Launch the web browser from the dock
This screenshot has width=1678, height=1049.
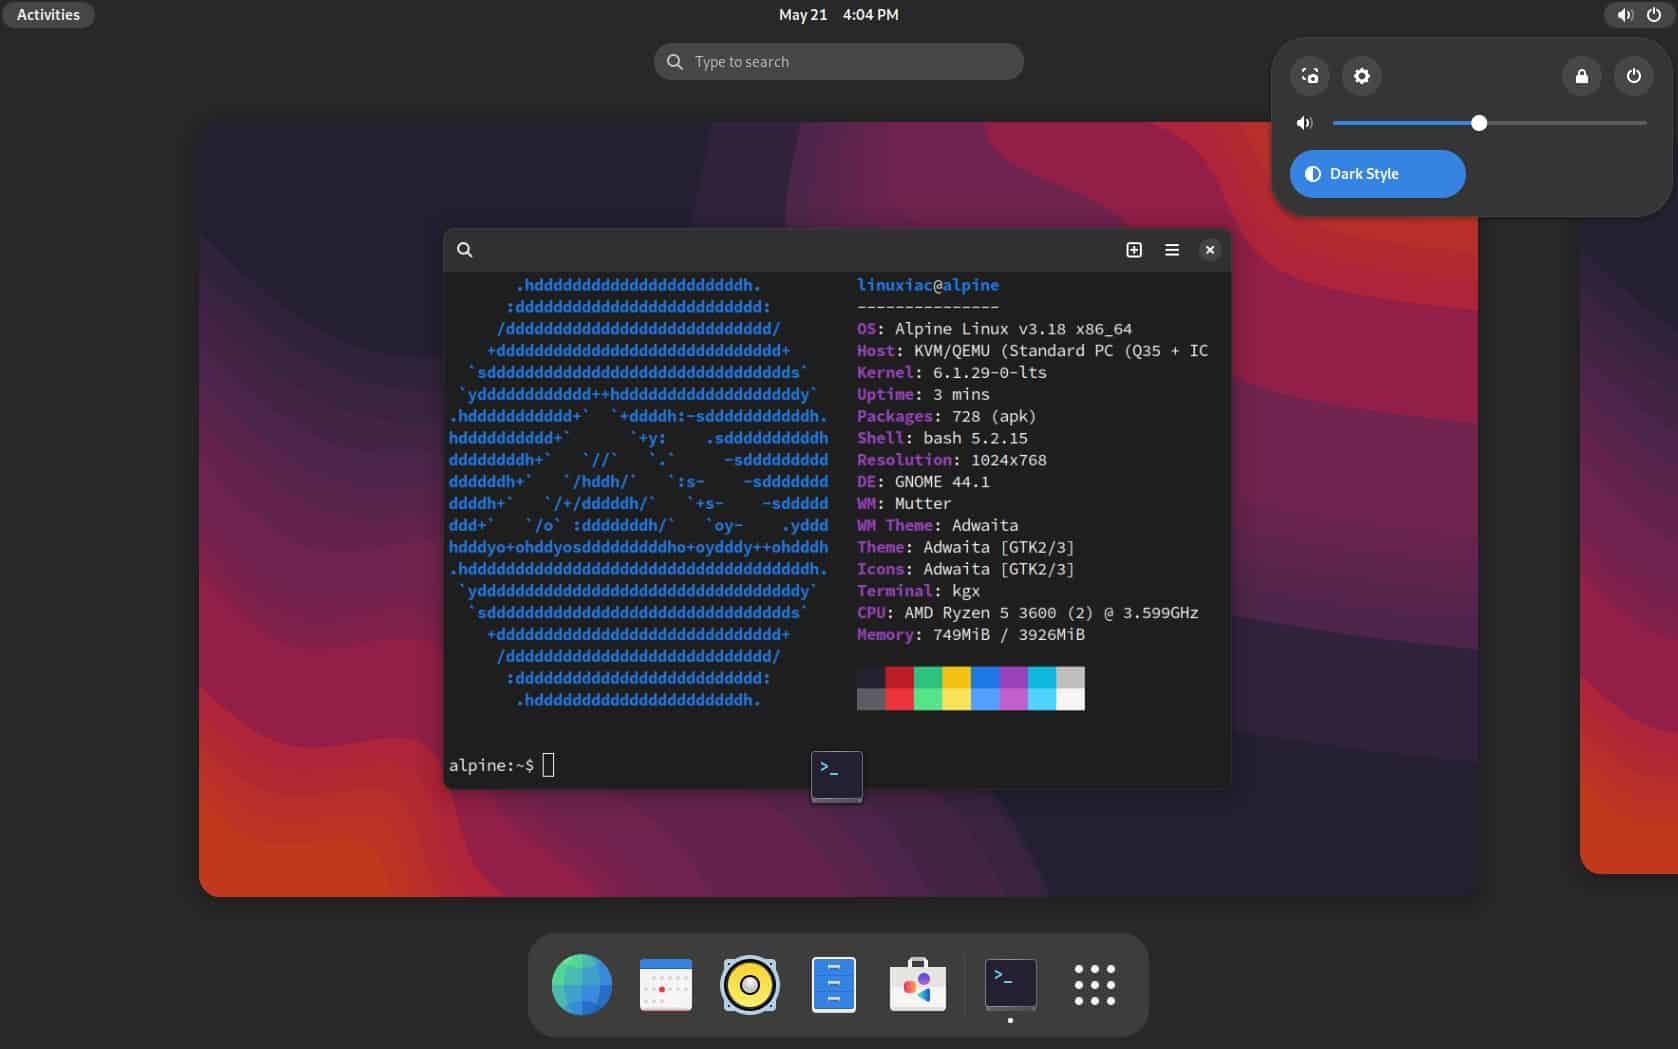click(582, 985)
